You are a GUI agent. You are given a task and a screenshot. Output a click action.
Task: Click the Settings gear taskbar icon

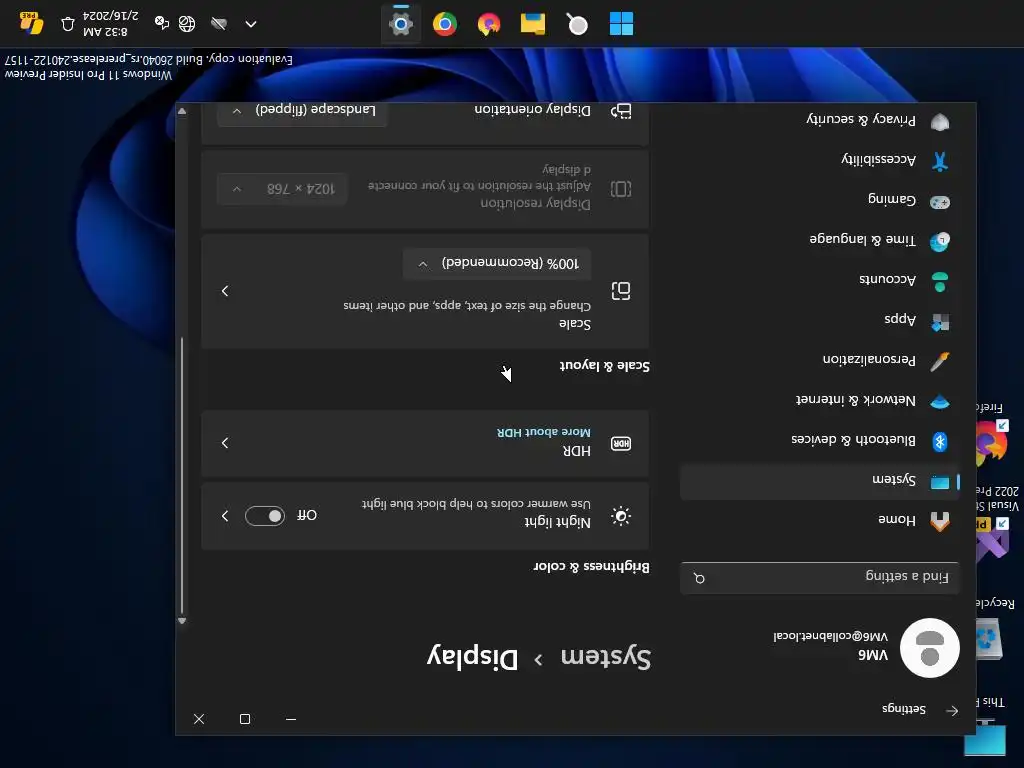coord(401,24)
